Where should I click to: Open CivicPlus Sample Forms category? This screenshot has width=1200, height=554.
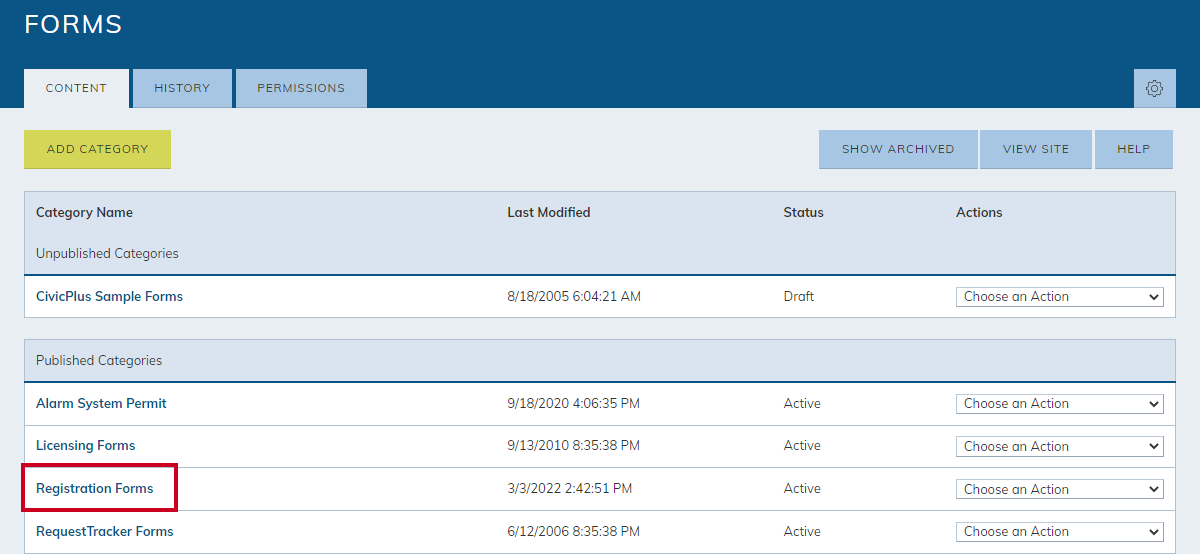[x=109, y=296]
